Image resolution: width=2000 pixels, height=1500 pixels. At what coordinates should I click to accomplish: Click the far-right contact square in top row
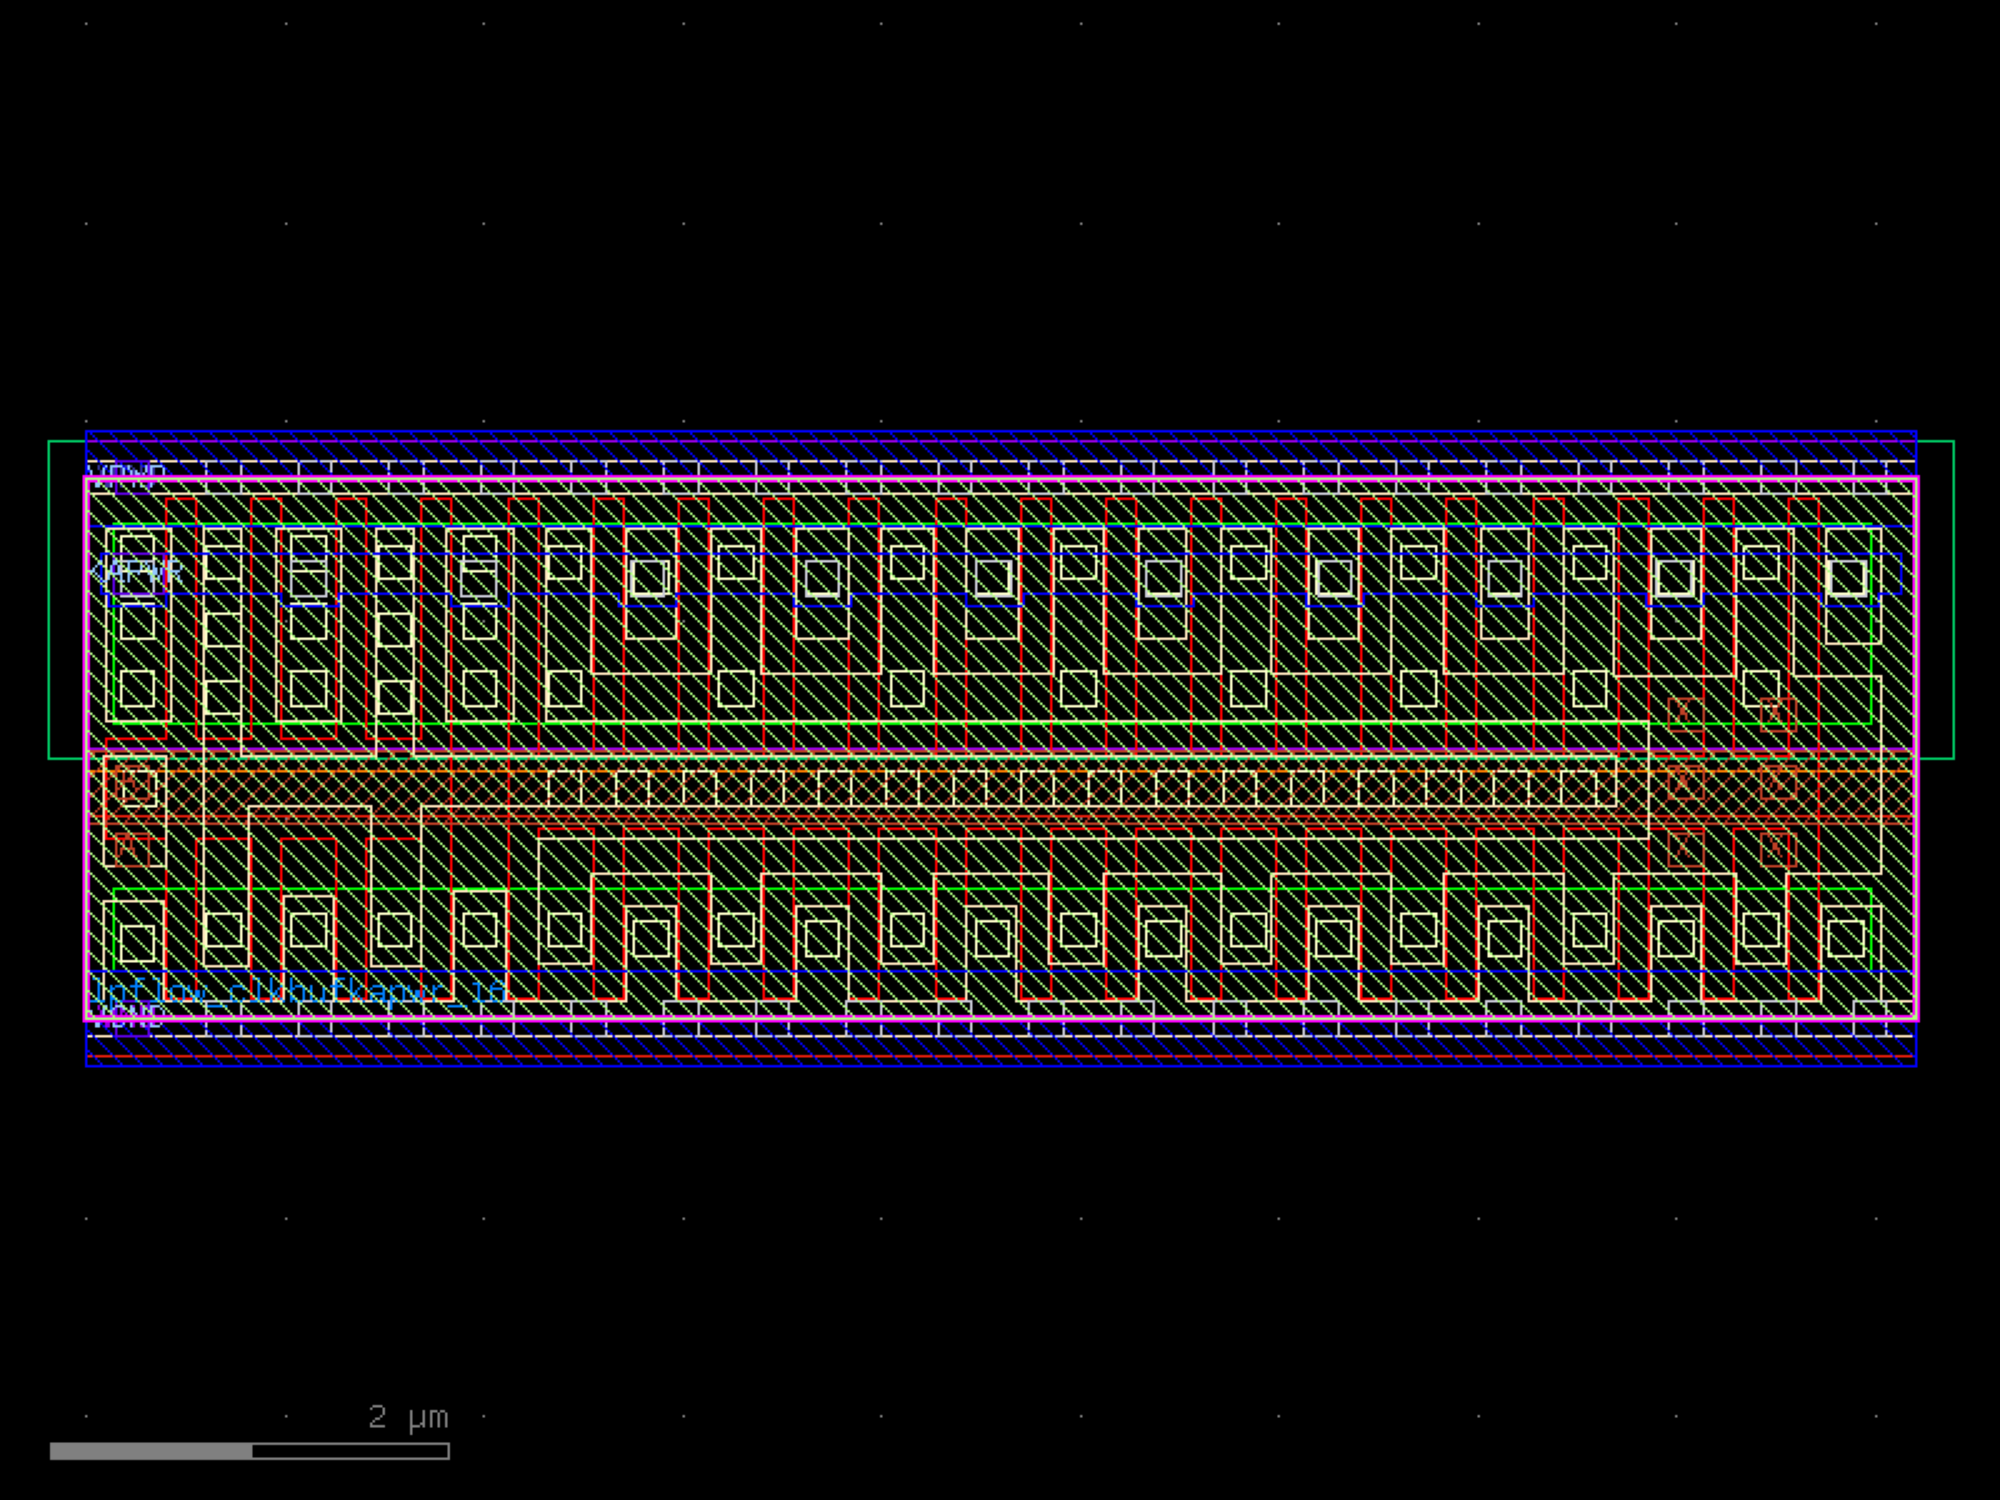pyautogui.click(x=1846, y=577)
